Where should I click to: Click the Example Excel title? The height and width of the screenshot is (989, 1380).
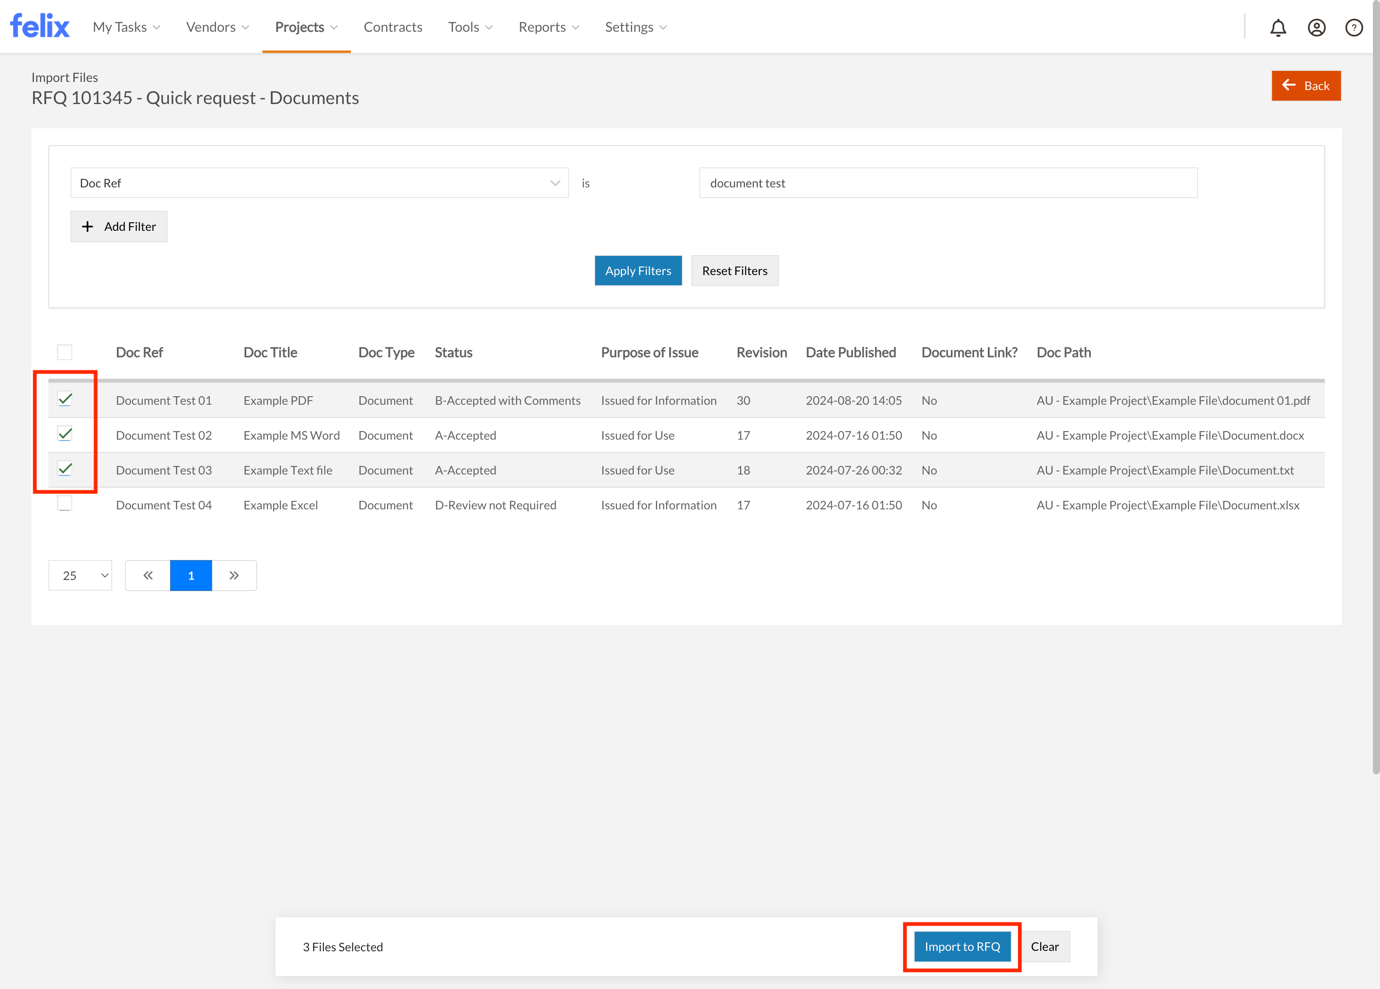click(280, 505)
